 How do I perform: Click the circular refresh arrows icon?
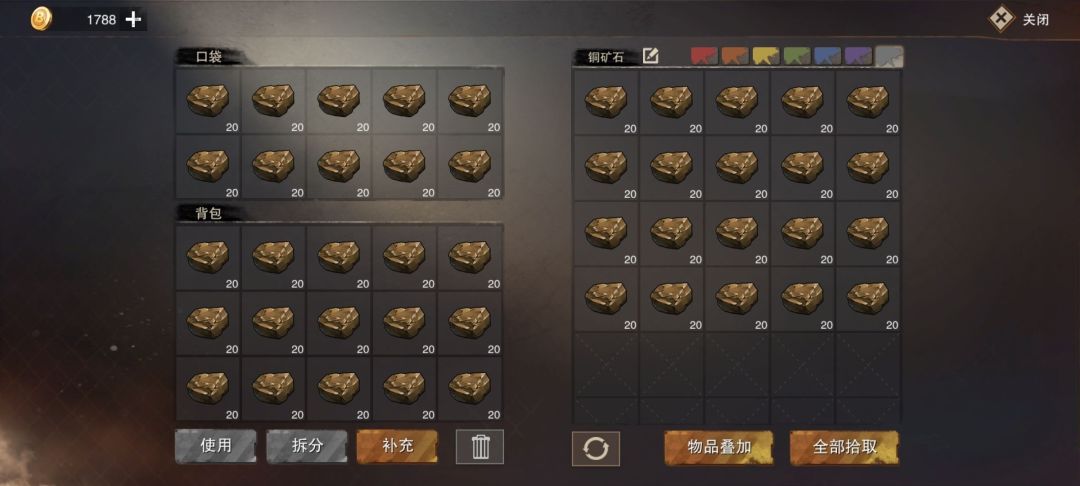(596, 449)
